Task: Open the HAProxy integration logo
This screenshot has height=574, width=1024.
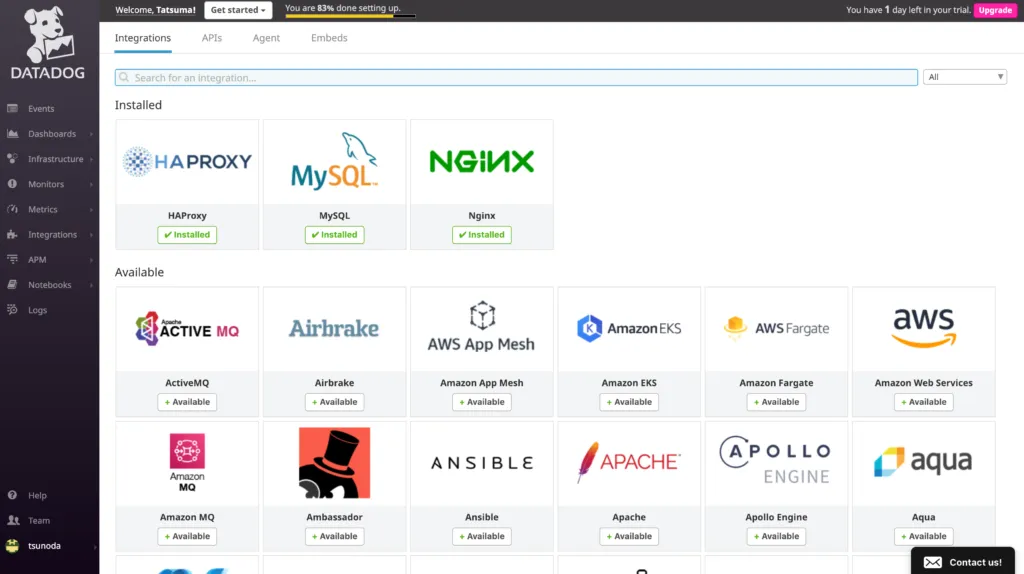Action: coord(187,161)
